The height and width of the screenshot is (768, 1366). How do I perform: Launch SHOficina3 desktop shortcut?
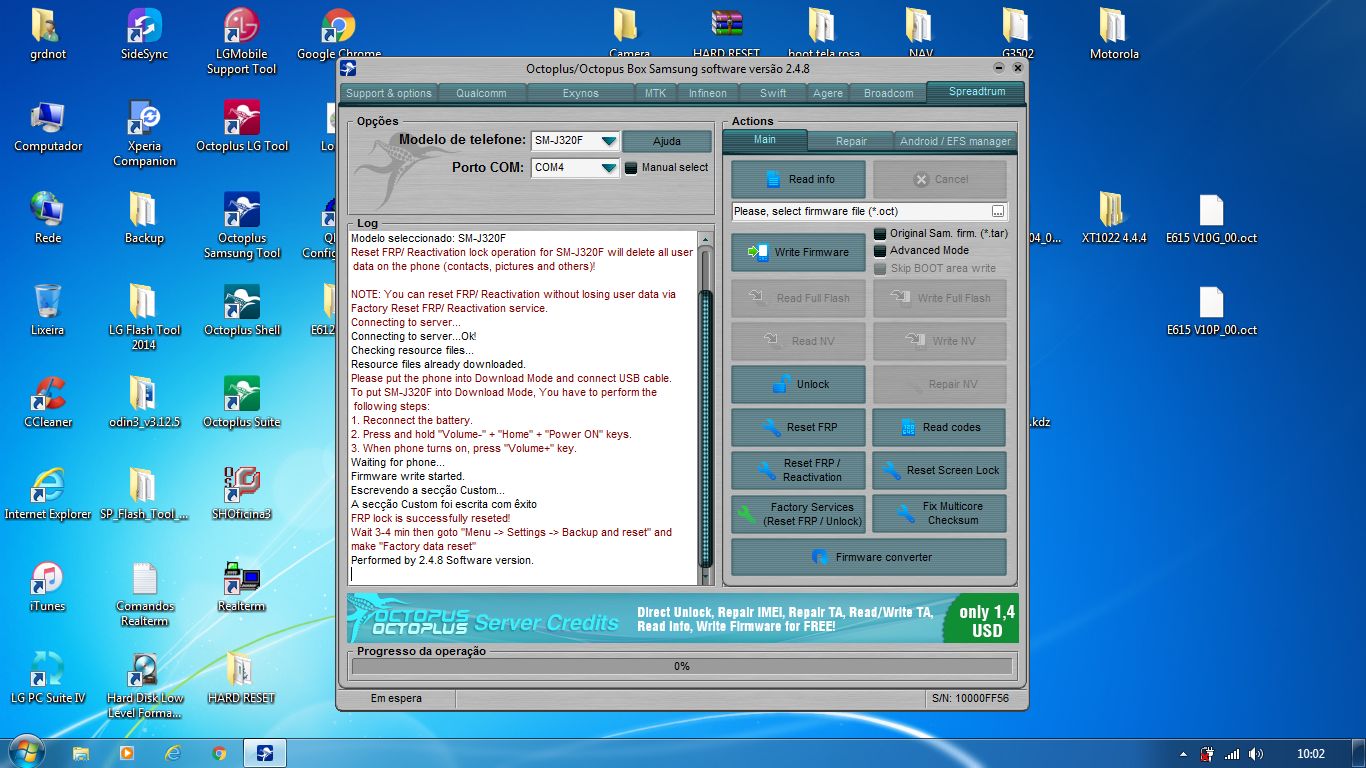[x=241, y=495]
